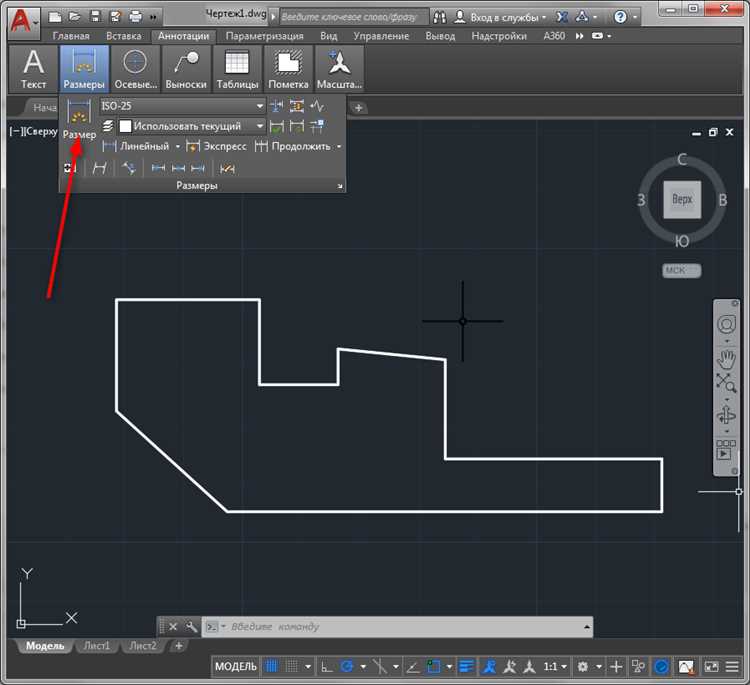Open the full navigation wheel

click(726, 324)
